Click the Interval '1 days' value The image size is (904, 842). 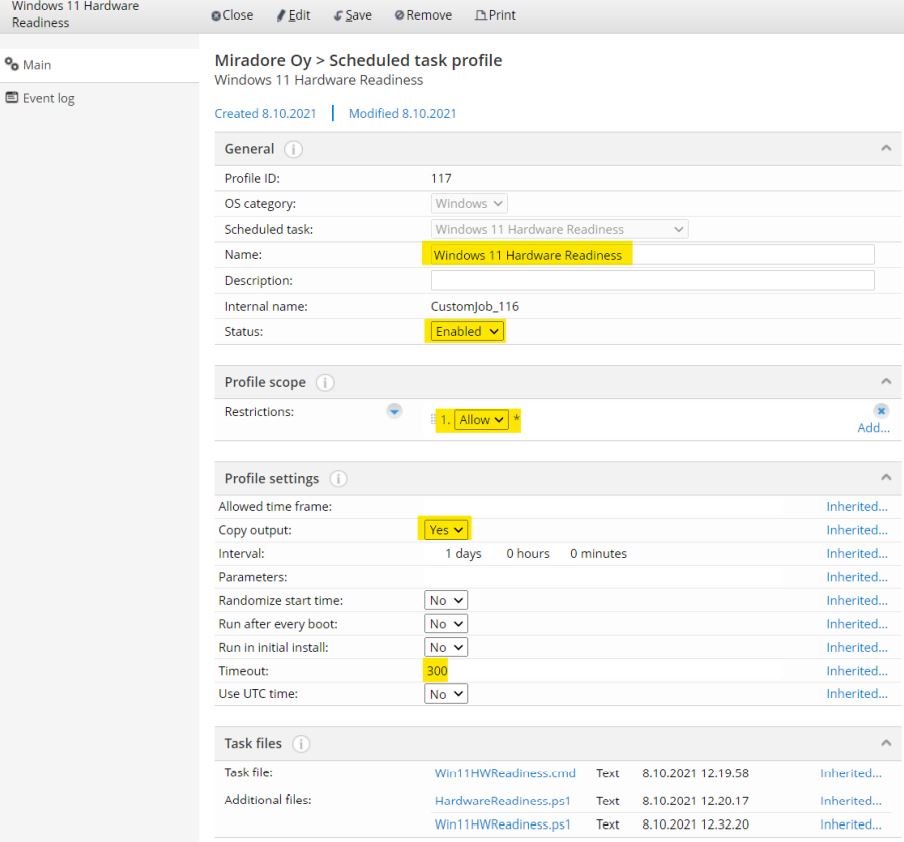(463, 554)
